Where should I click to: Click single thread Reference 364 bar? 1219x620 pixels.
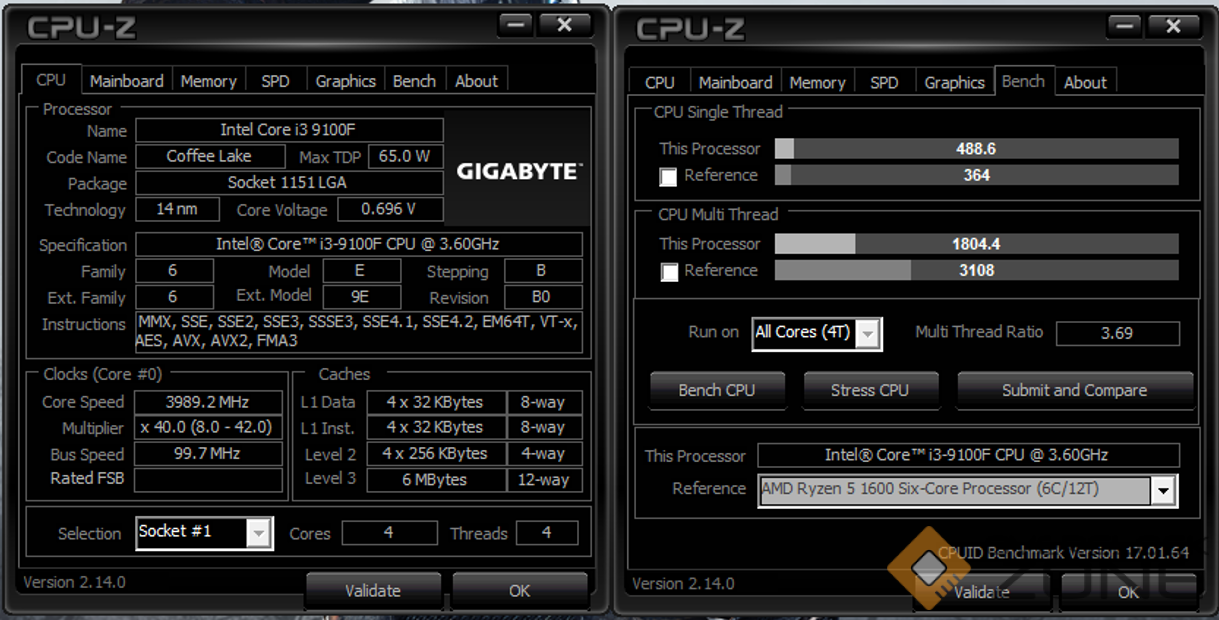click(x=977, y=175)
